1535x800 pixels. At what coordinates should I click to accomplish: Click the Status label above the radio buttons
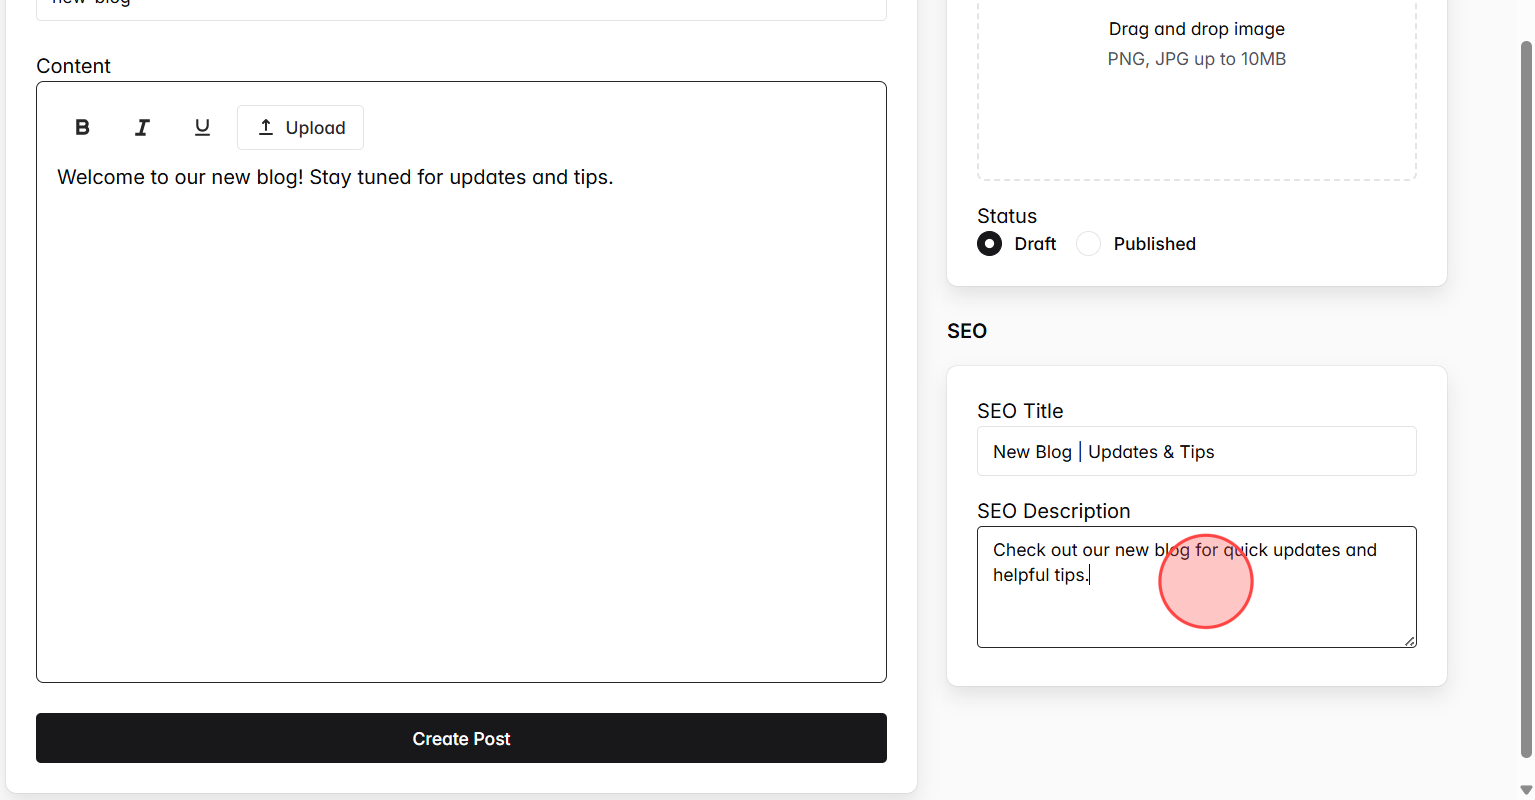click(1007, 216)
